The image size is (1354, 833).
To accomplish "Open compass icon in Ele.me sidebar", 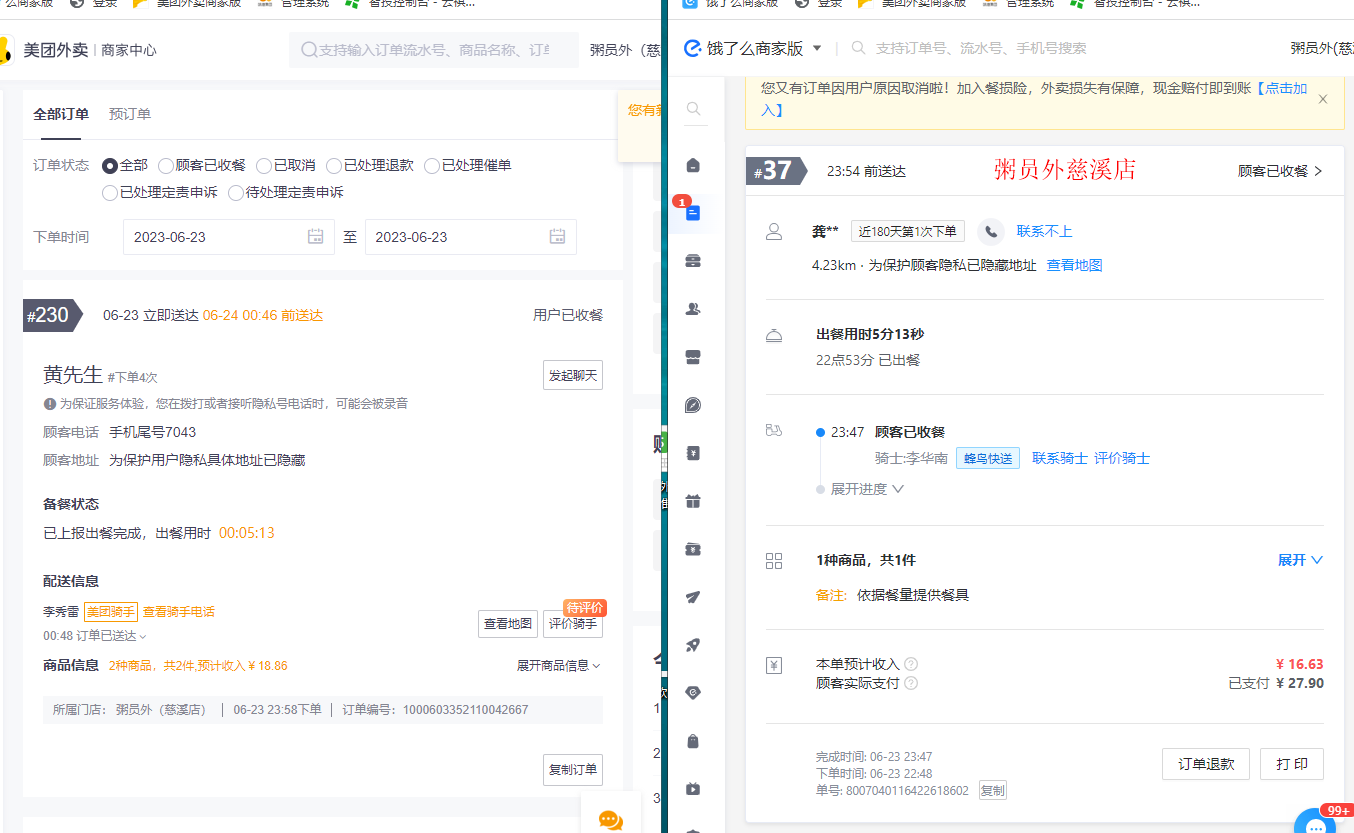I will [693, 405].
